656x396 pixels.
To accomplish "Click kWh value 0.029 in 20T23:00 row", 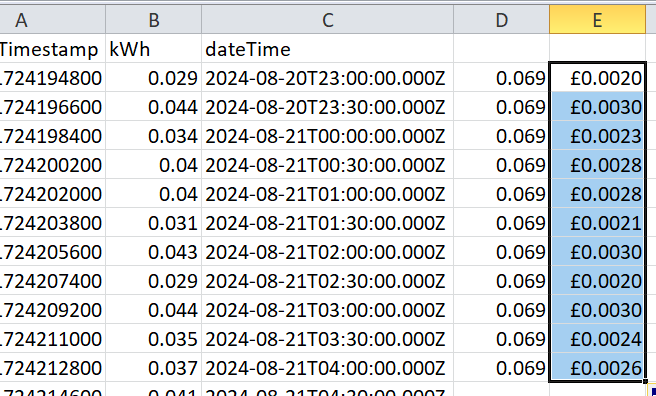I will pos(154,78).
